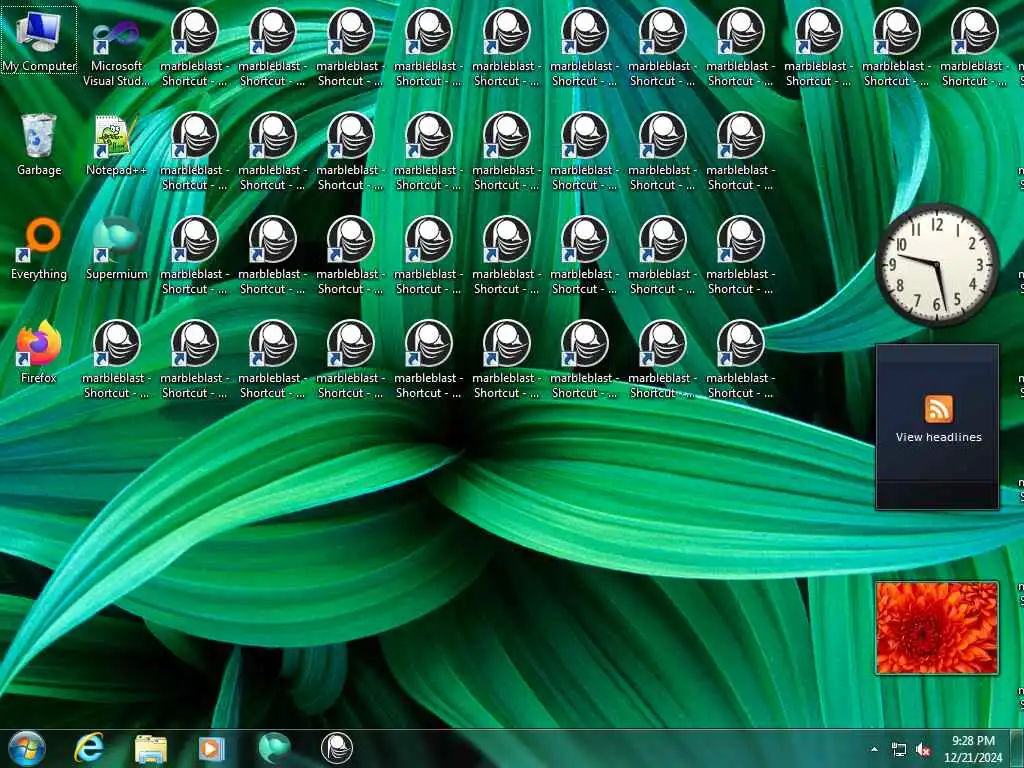The image size is (1024, 768).
Task: Open the muted volume tray icon
Action: tap(923, 750)
